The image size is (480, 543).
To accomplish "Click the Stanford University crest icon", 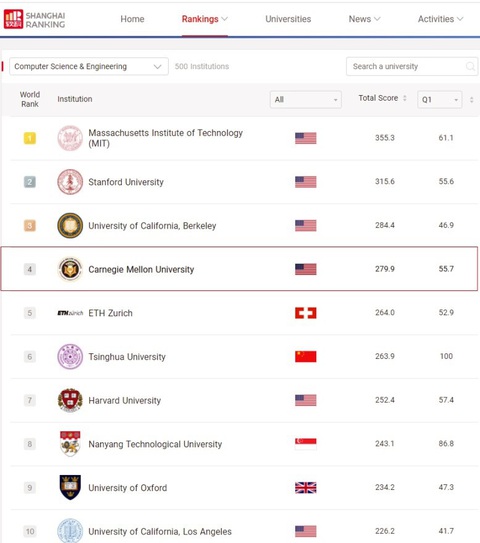I will (x=70, y=182).
